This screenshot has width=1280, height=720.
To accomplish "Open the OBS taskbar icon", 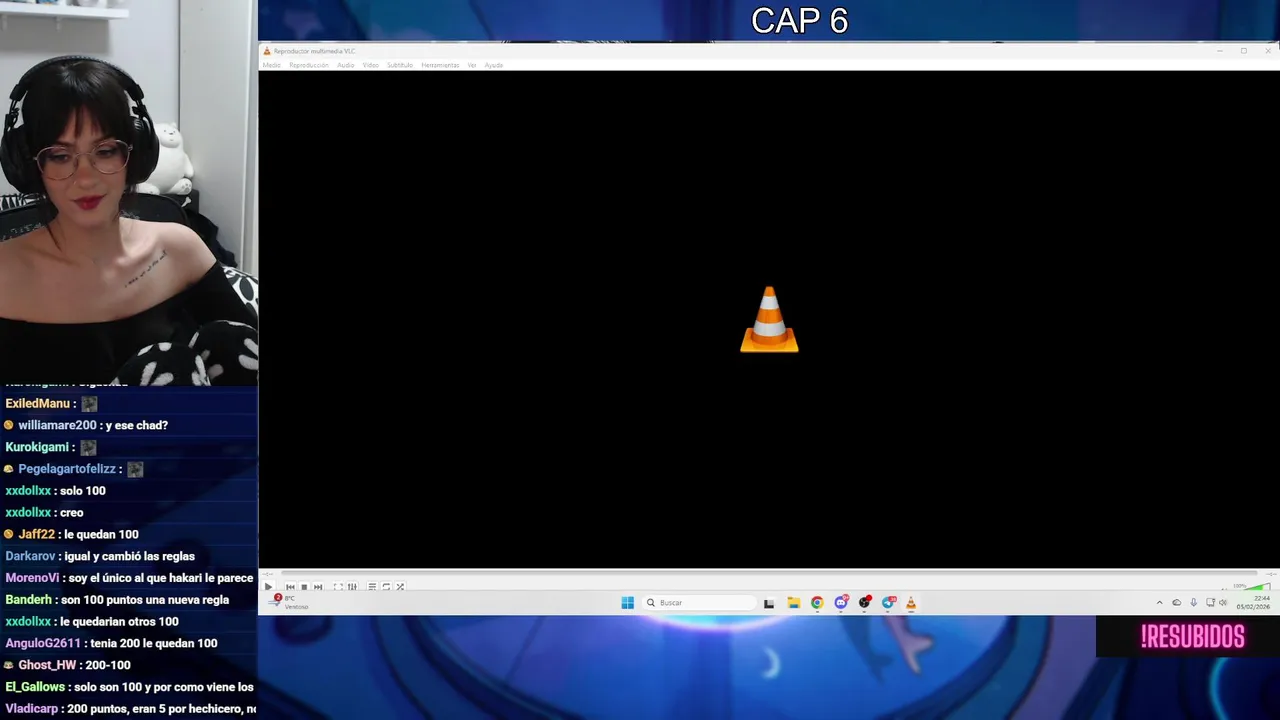I will pyautogui.click(x=865, y=603).
